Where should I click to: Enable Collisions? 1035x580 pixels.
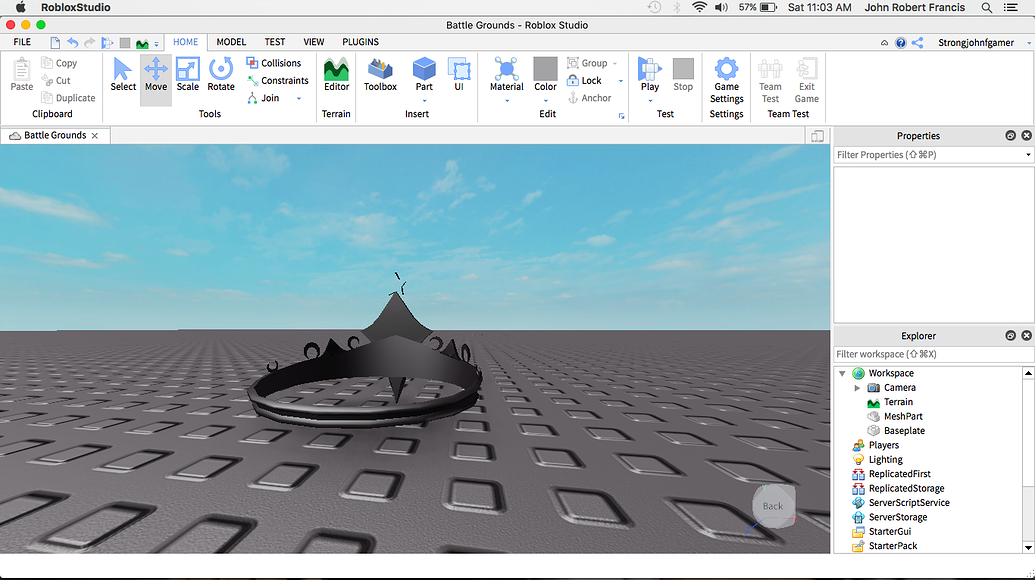[x=275, y=62]
